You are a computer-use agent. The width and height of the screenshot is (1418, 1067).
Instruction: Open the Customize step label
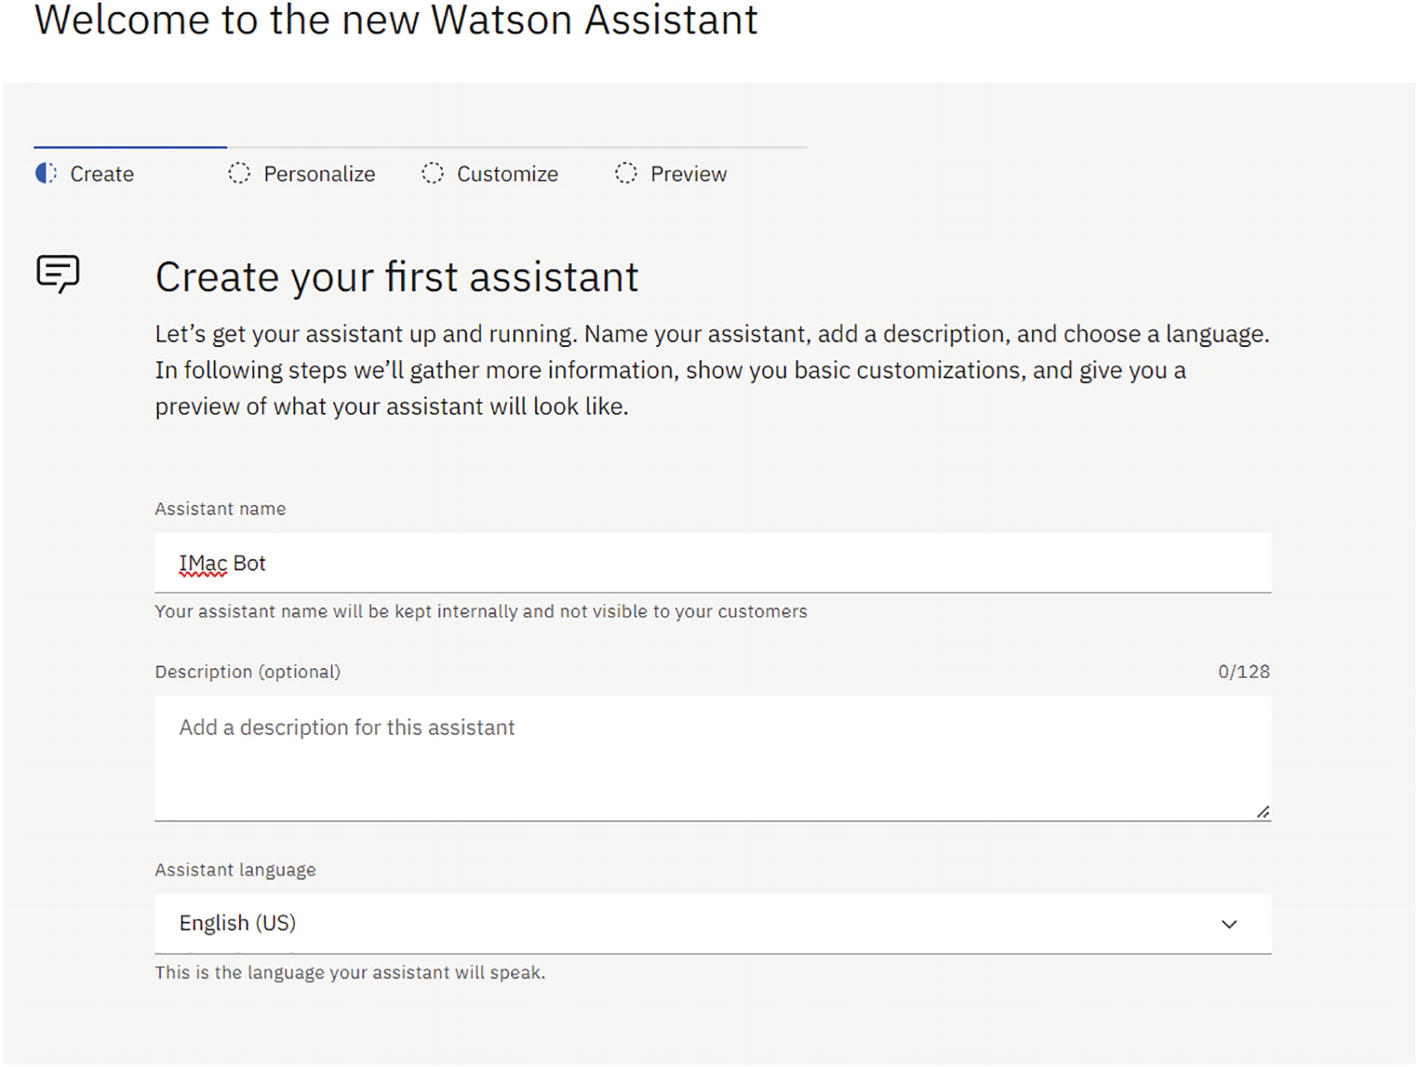[x=507, y=174]
